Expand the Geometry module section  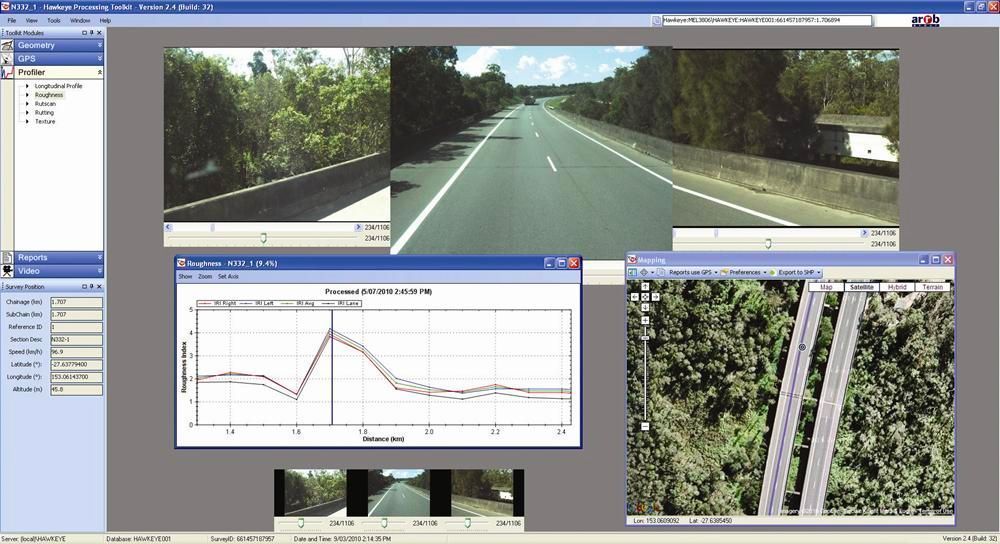point(99,45)
